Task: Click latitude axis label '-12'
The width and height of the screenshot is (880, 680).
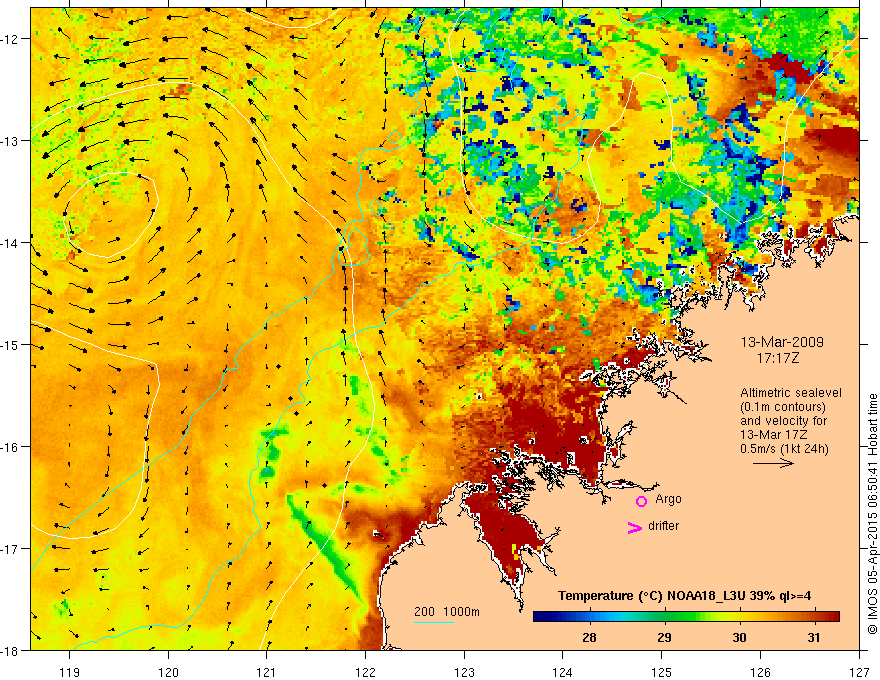Action: (9, 39)
